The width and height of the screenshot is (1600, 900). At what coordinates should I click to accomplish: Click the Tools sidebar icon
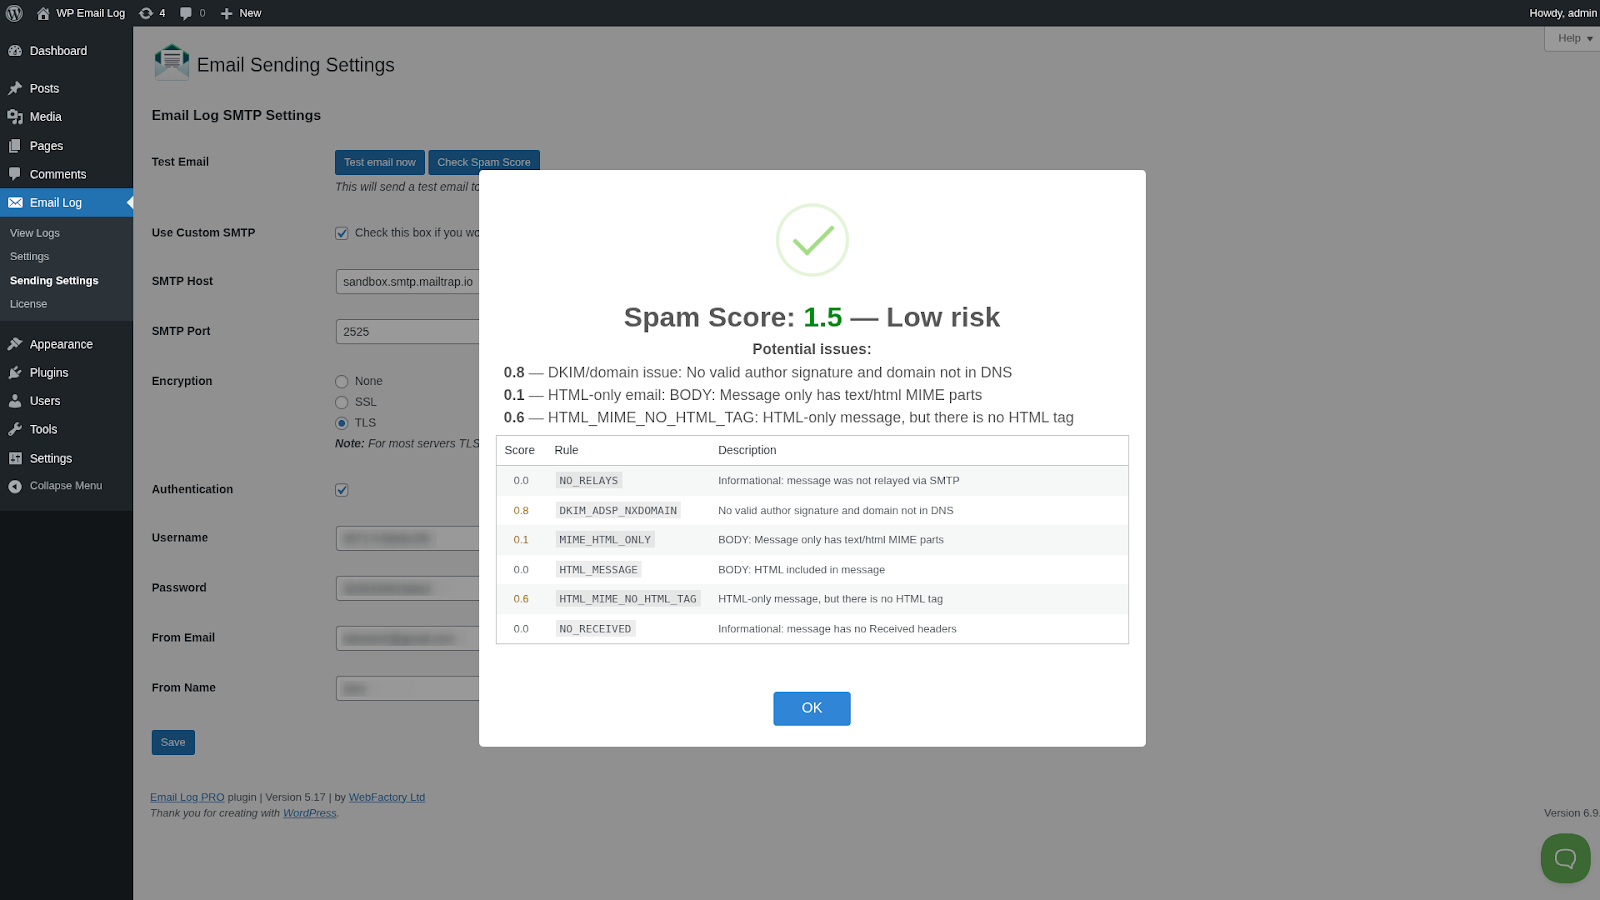16,429
